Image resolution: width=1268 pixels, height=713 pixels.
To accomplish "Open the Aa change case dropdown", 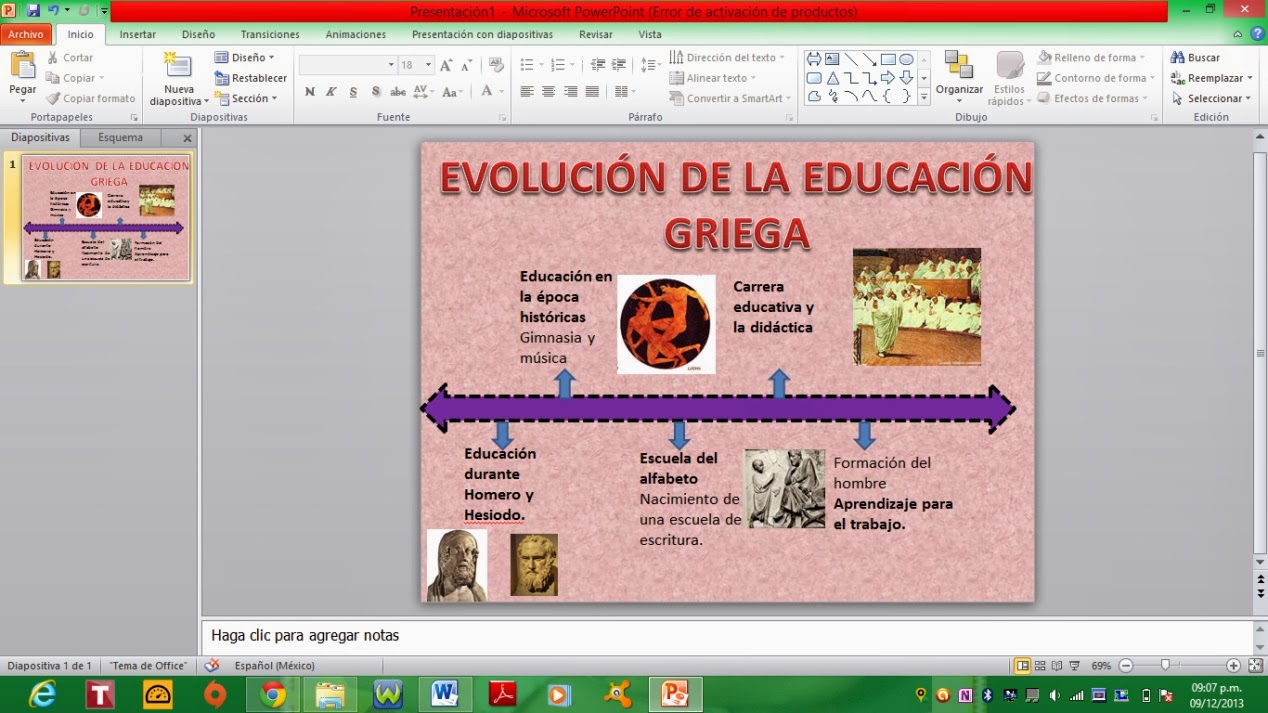I will [453, 91].
